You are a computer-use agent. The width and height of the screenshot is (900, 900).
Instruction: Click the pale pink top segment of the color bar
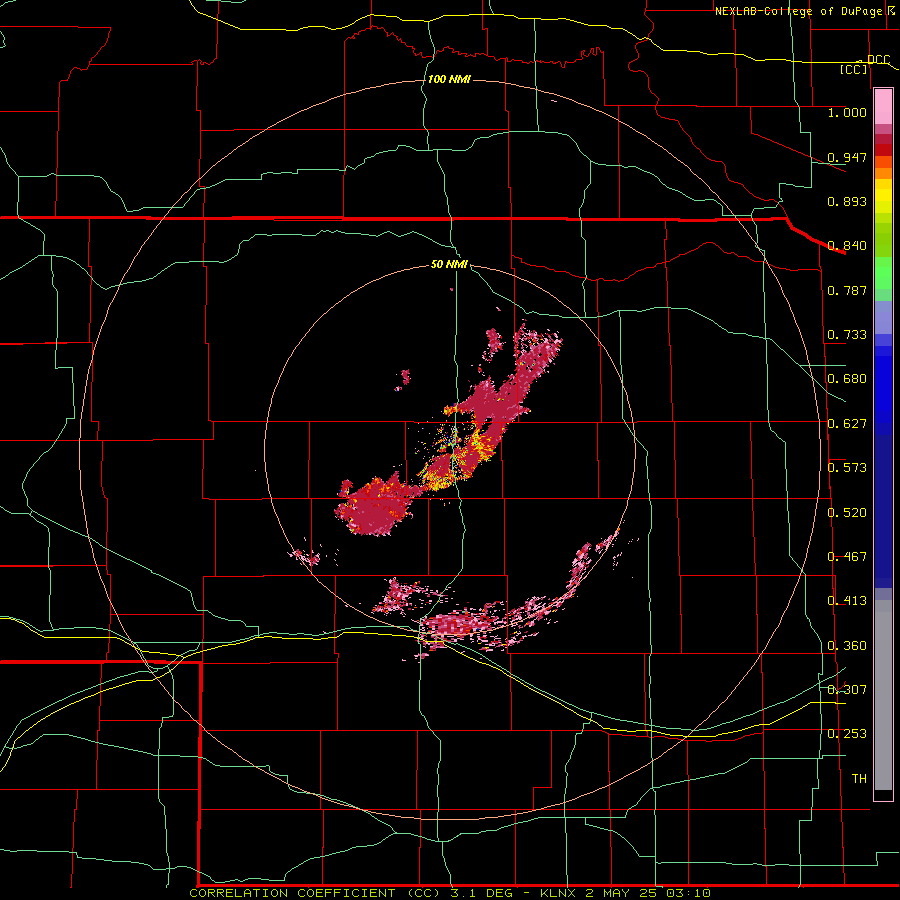pos(883,106)
